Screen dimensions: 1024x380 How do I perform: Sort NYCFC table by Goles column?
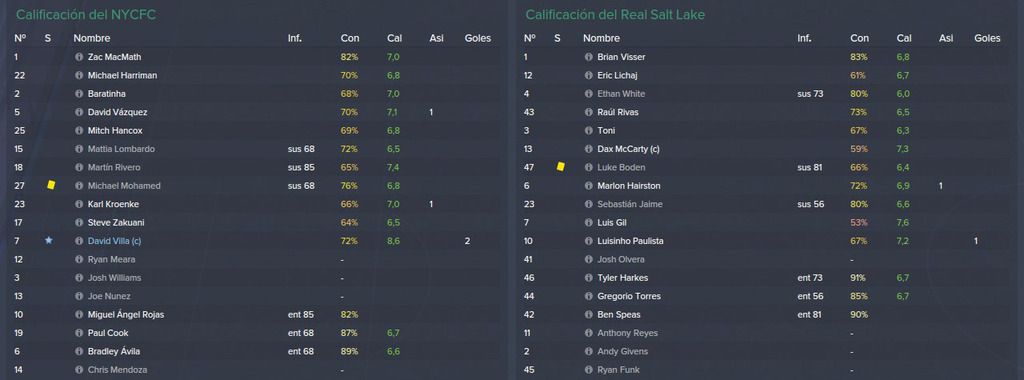(477, 39)
